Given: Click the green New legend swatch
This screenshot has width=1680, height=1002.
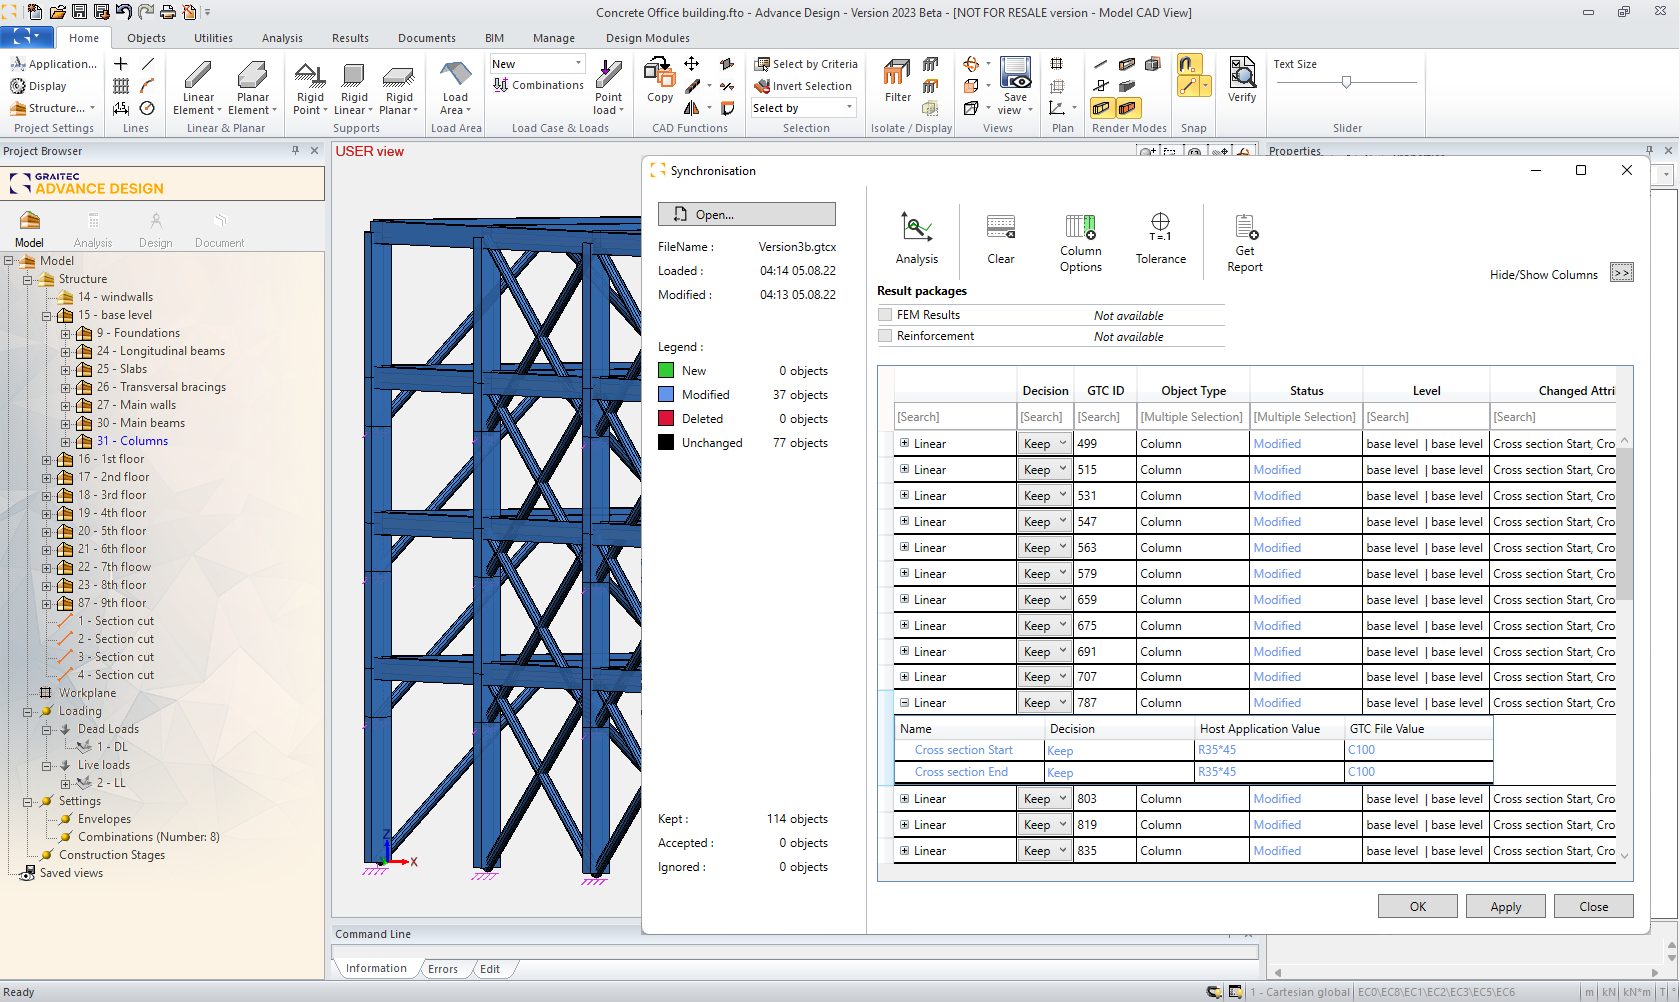Looking at the screenshot, I should tap(666, 370).
